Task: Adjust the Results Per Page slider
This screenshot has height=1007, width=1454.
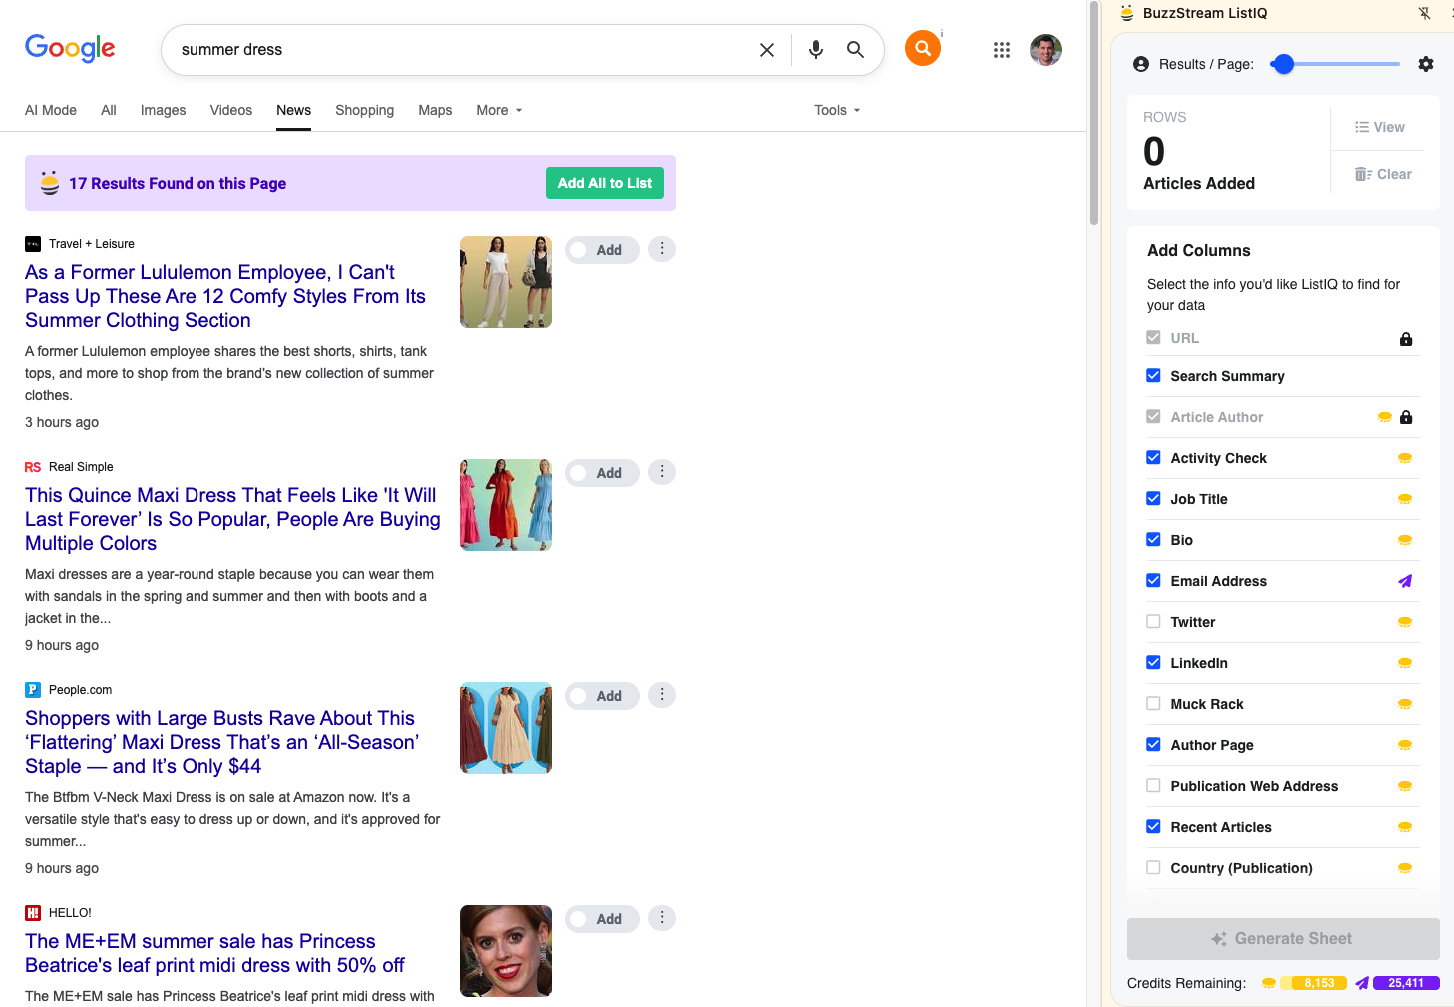Action: (x=1283, y=63)
